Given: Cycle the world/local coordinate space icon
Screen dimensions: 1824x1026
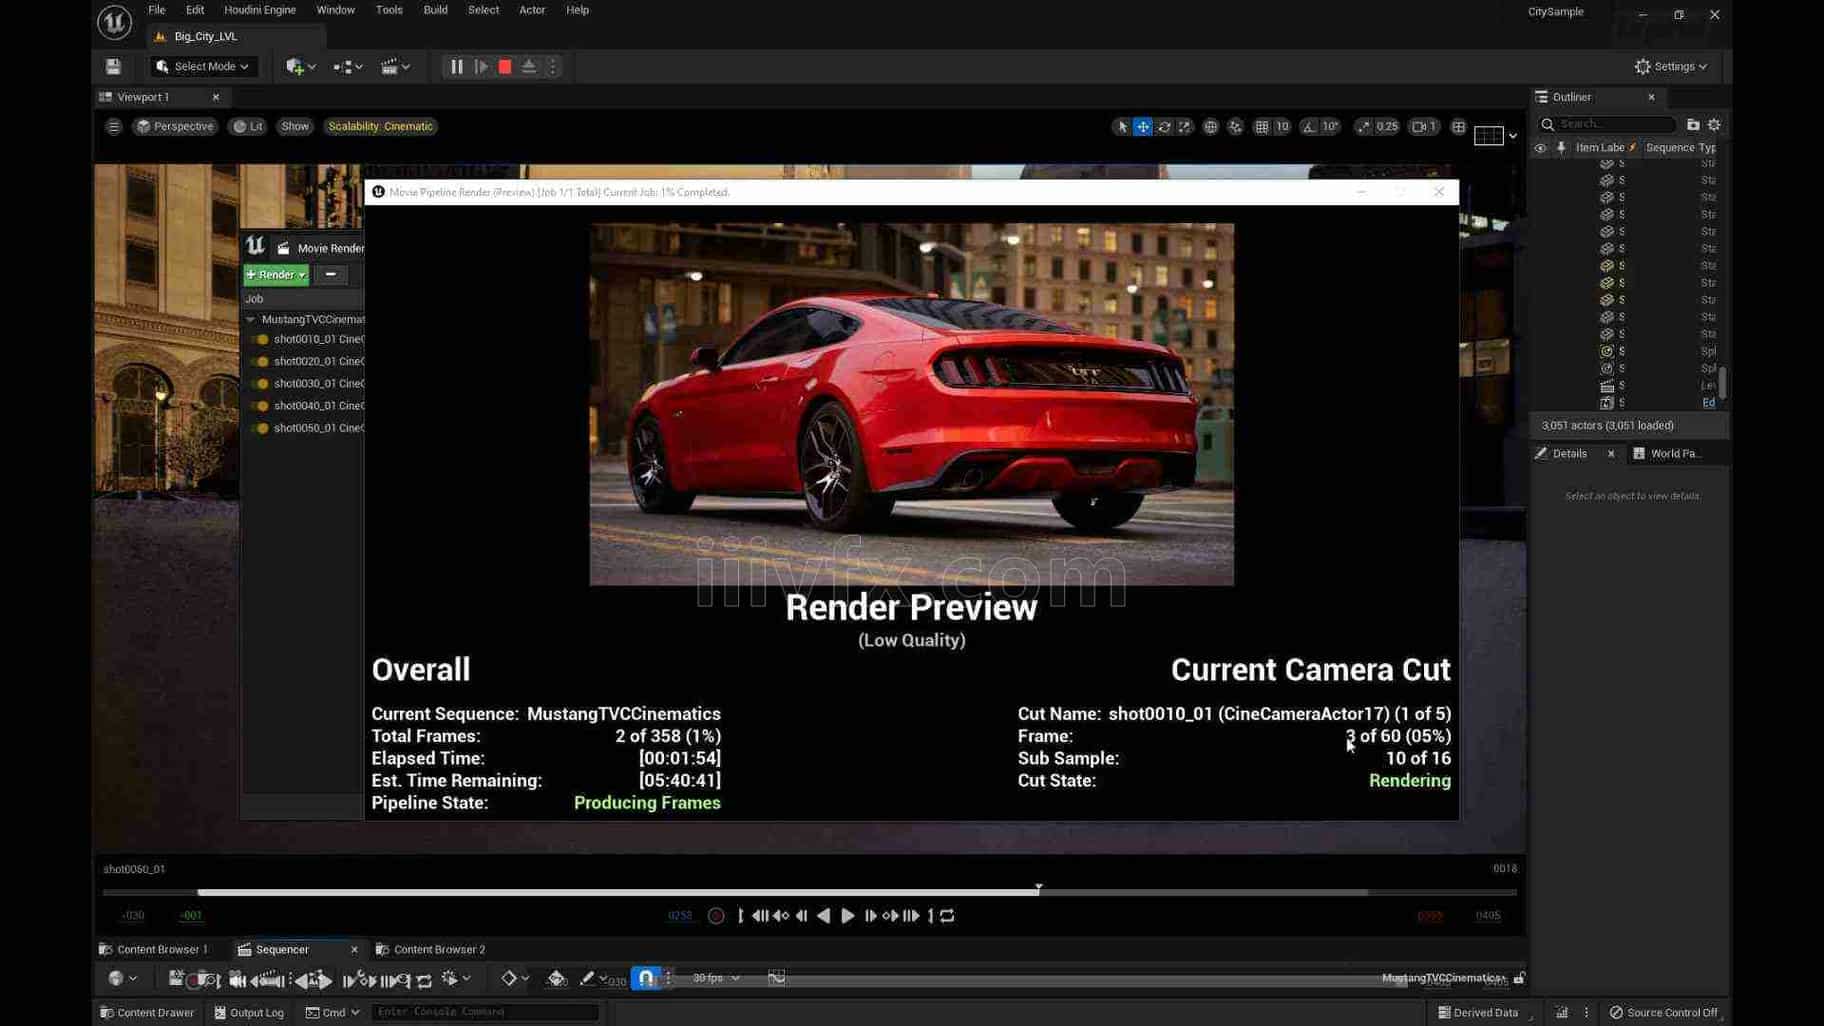Looking at the screenshot, I should pos(1211,127).
